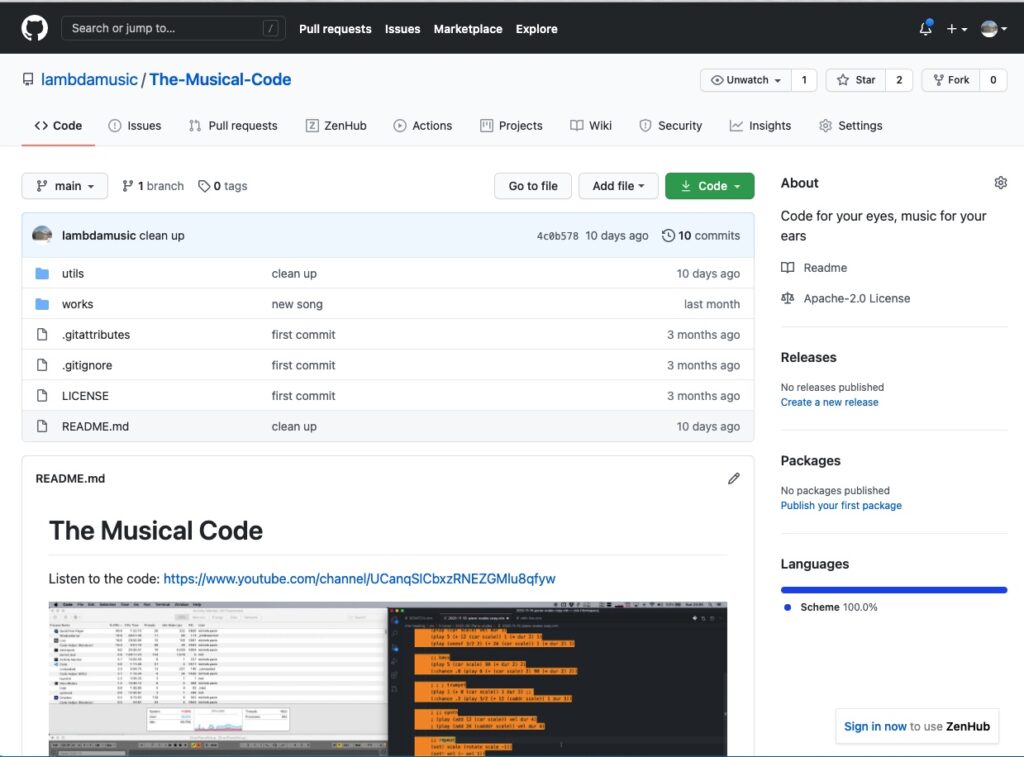Open the README screenshot image

(x=388, y=679)
